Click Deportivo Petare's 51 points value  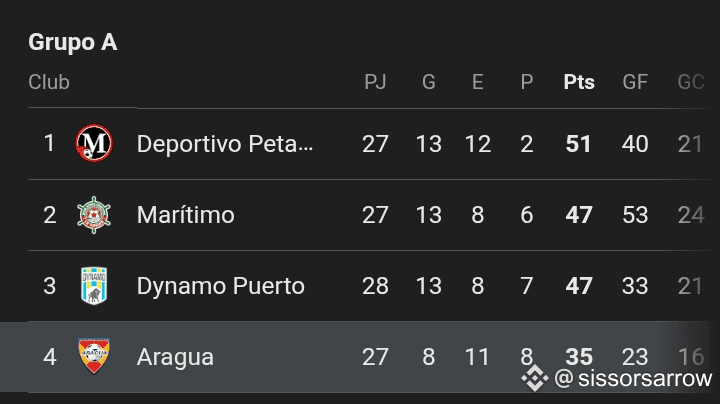pos(579,144)
